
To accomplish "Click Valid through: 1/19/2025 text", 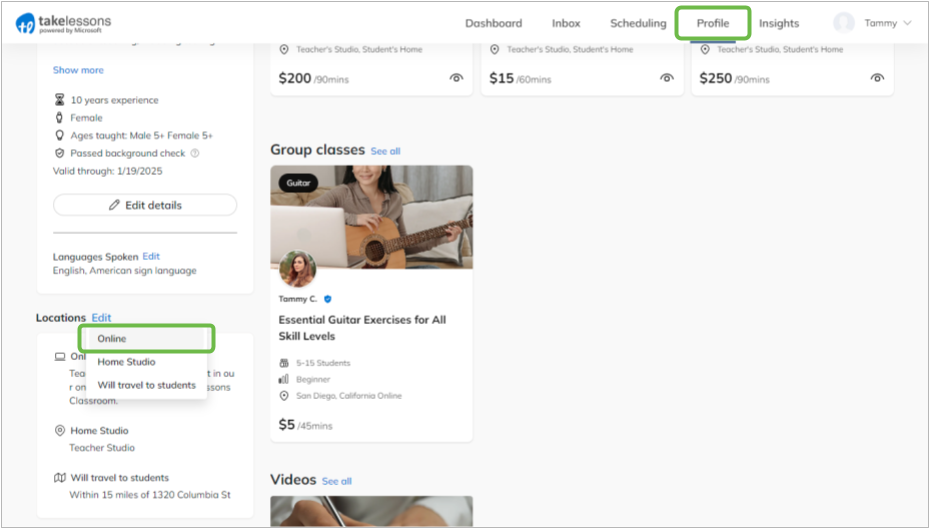I will pos(107,171).
